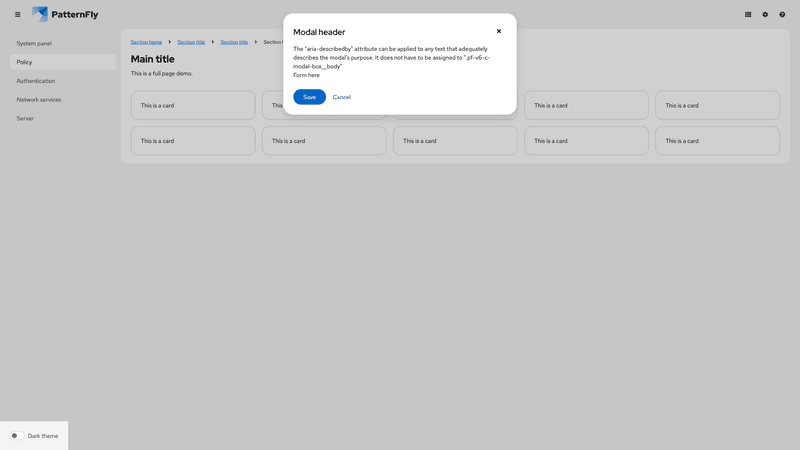
Task: Open the settings gear icon
Action: coord(765,15)
